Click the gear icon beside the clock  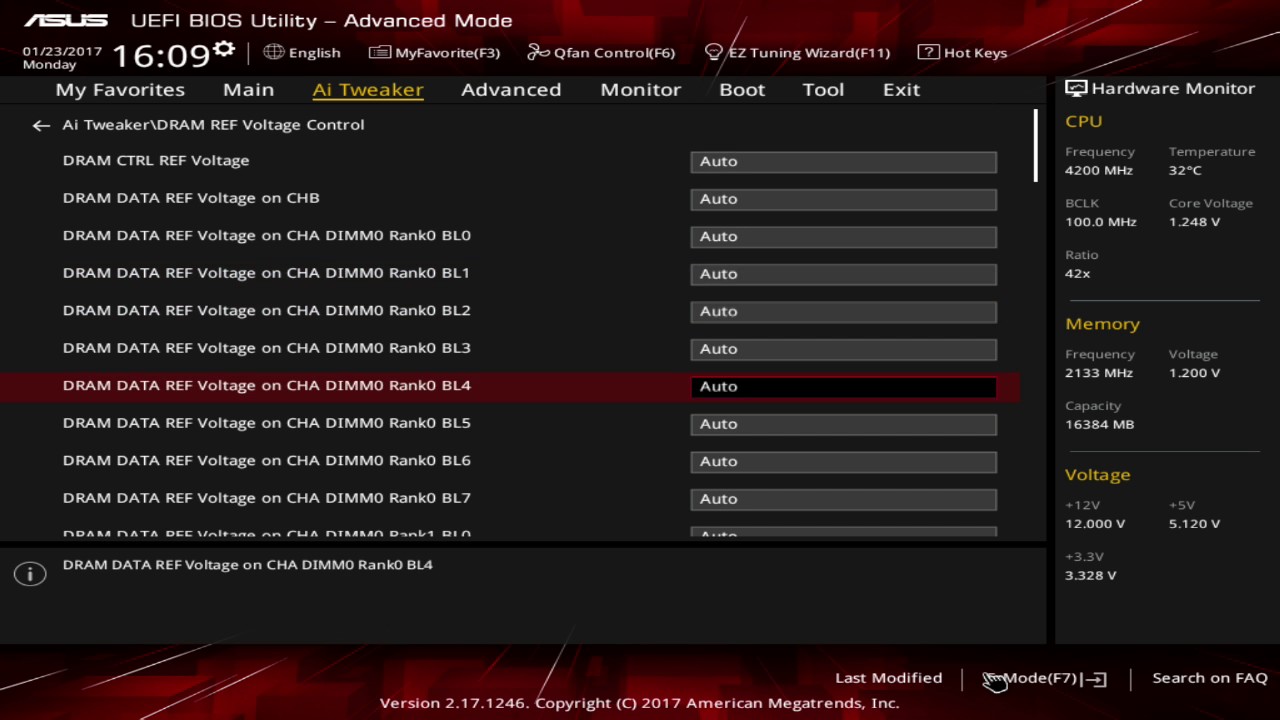(x=224, y=50)
